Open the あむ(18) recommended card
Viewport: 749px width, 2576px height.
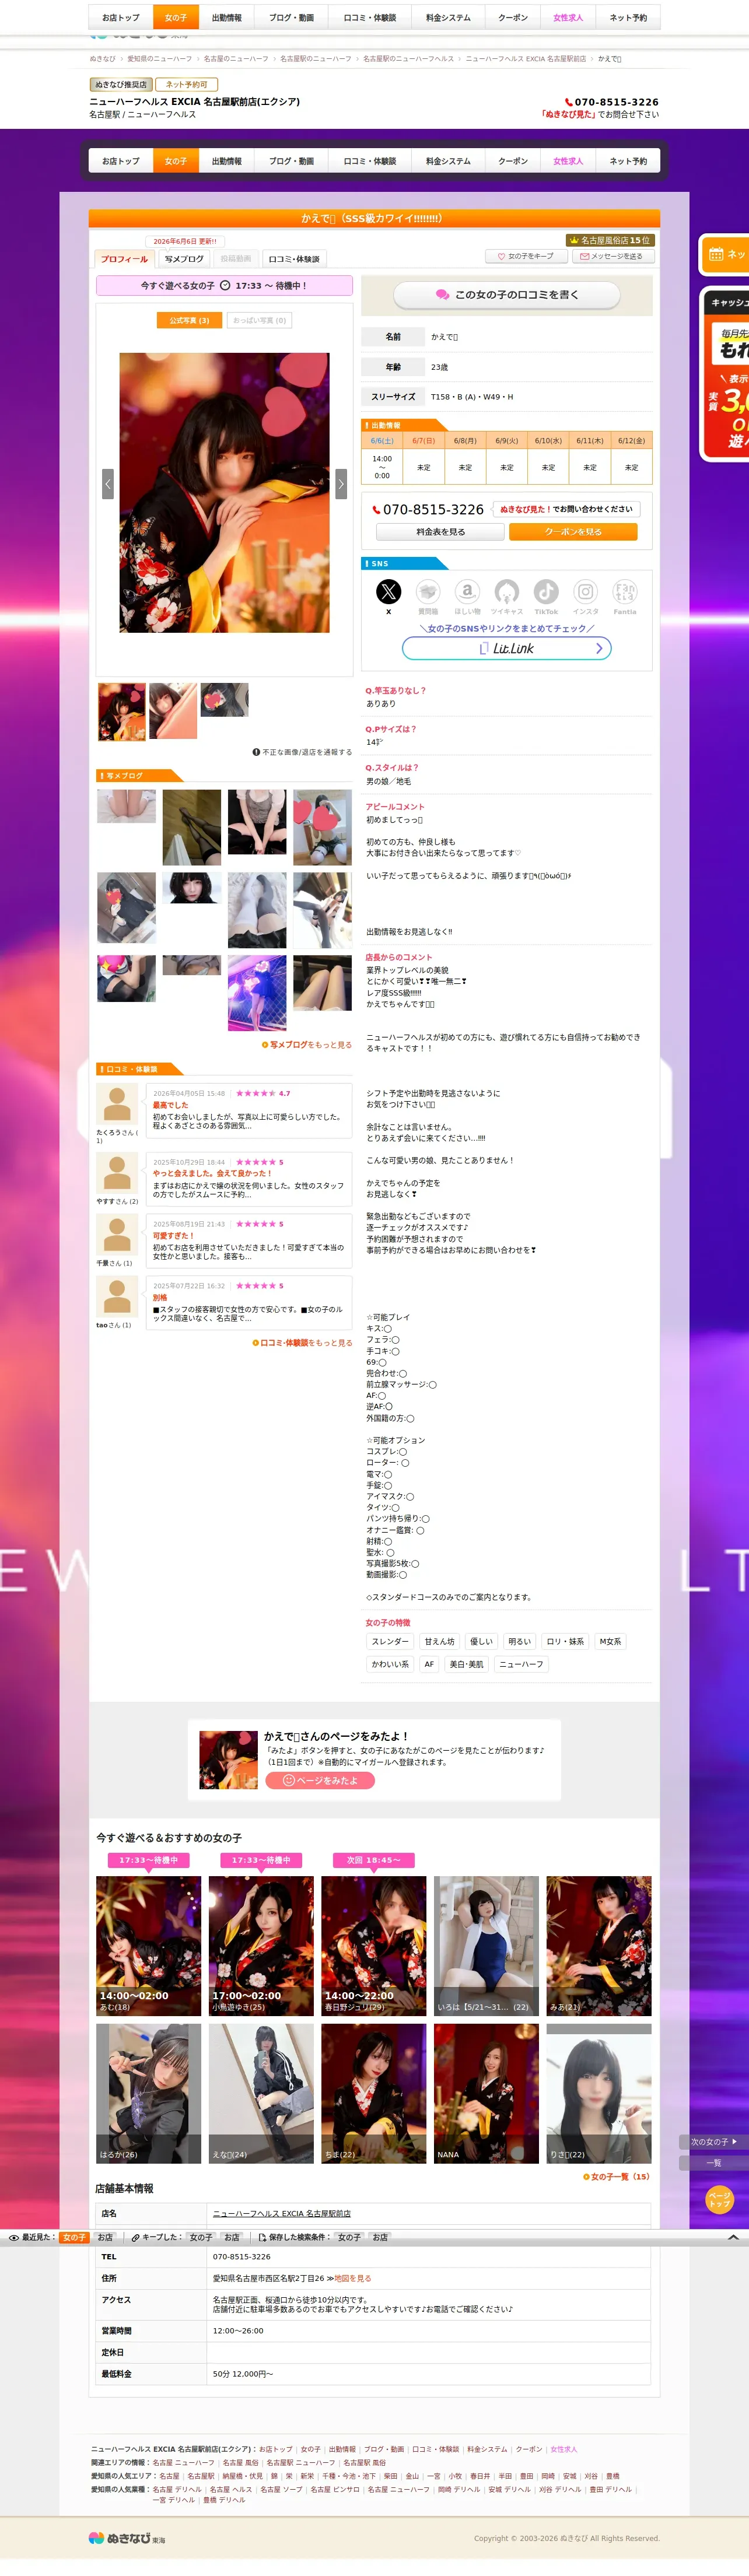pyautogui.click(x=149, y=1946)
